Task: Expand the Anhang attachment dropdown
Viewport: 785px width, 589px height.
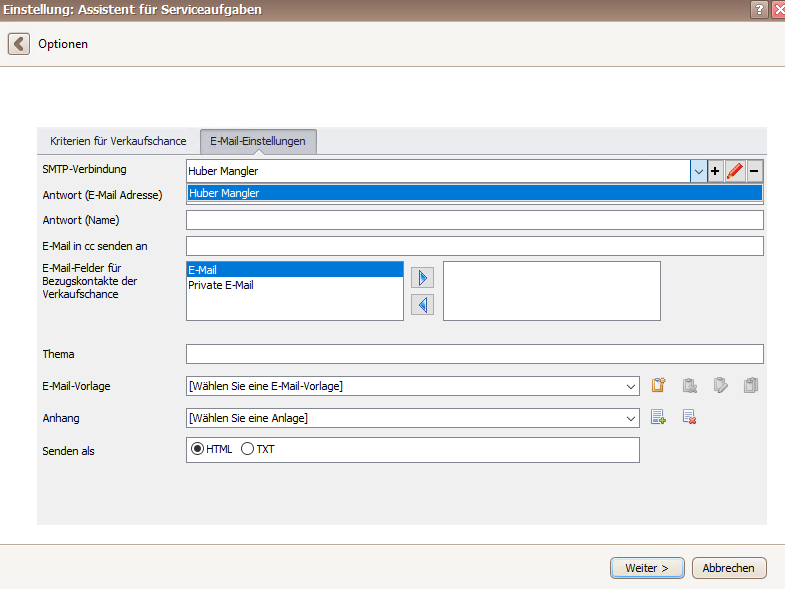Action: coord(631,418)
